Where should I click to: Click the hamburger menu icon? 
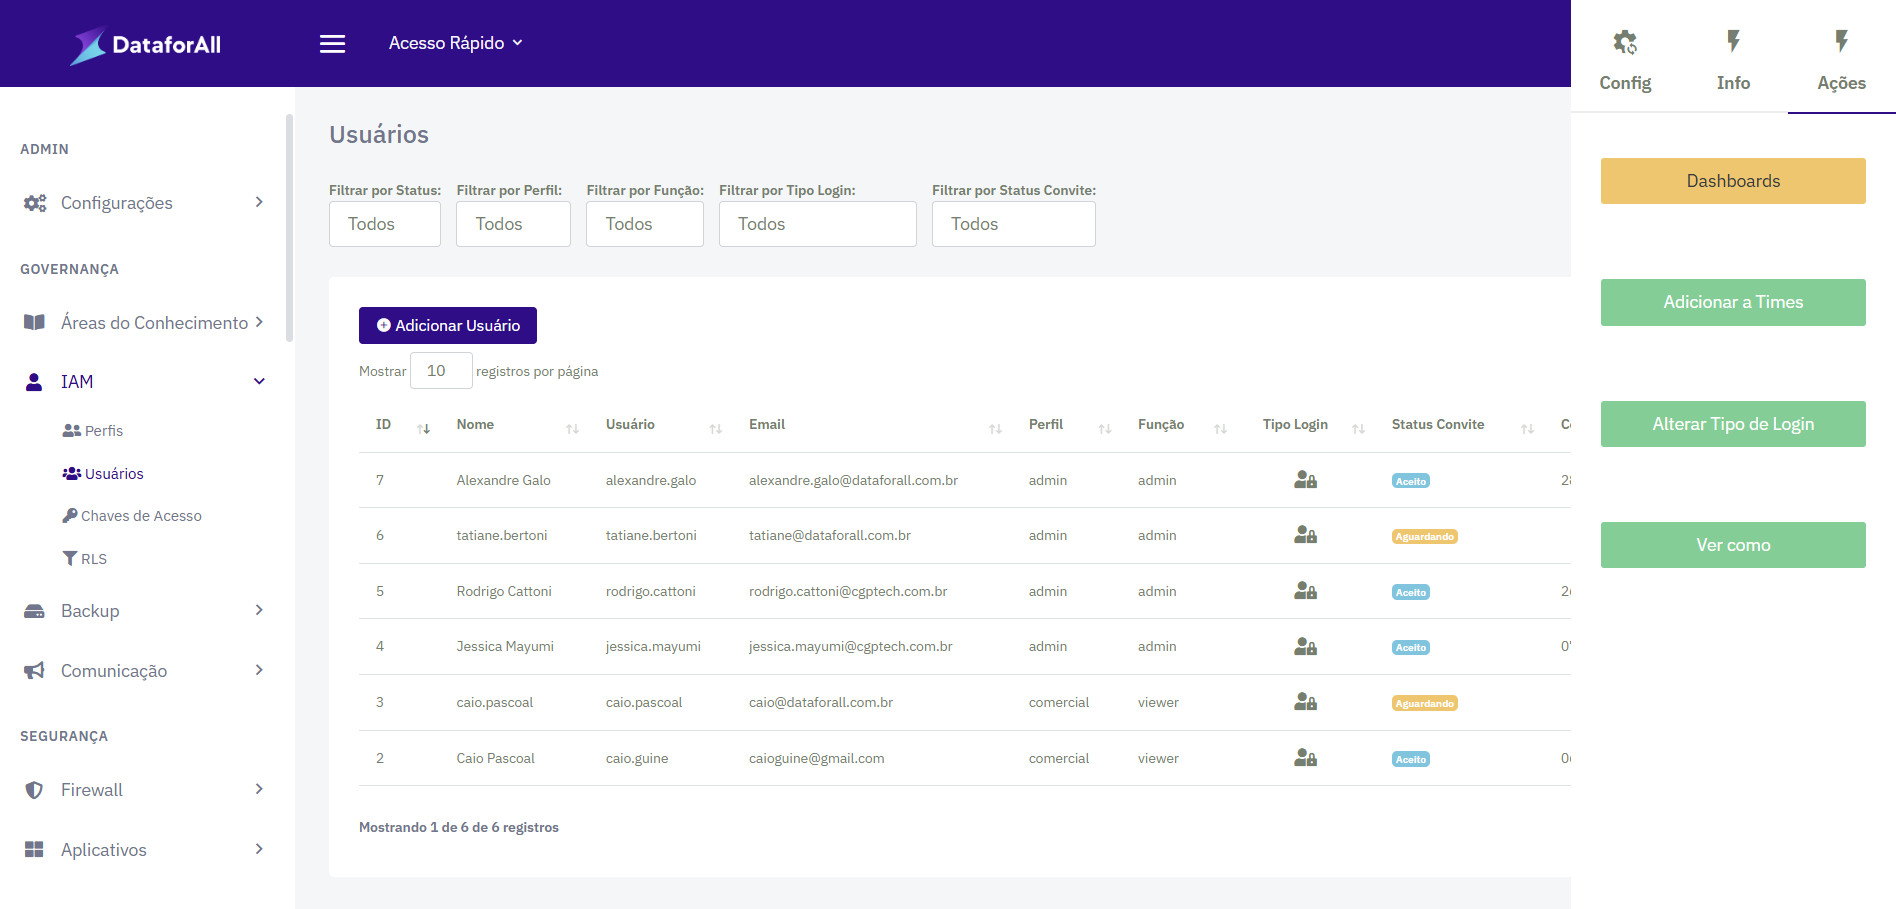coord(332,44)
